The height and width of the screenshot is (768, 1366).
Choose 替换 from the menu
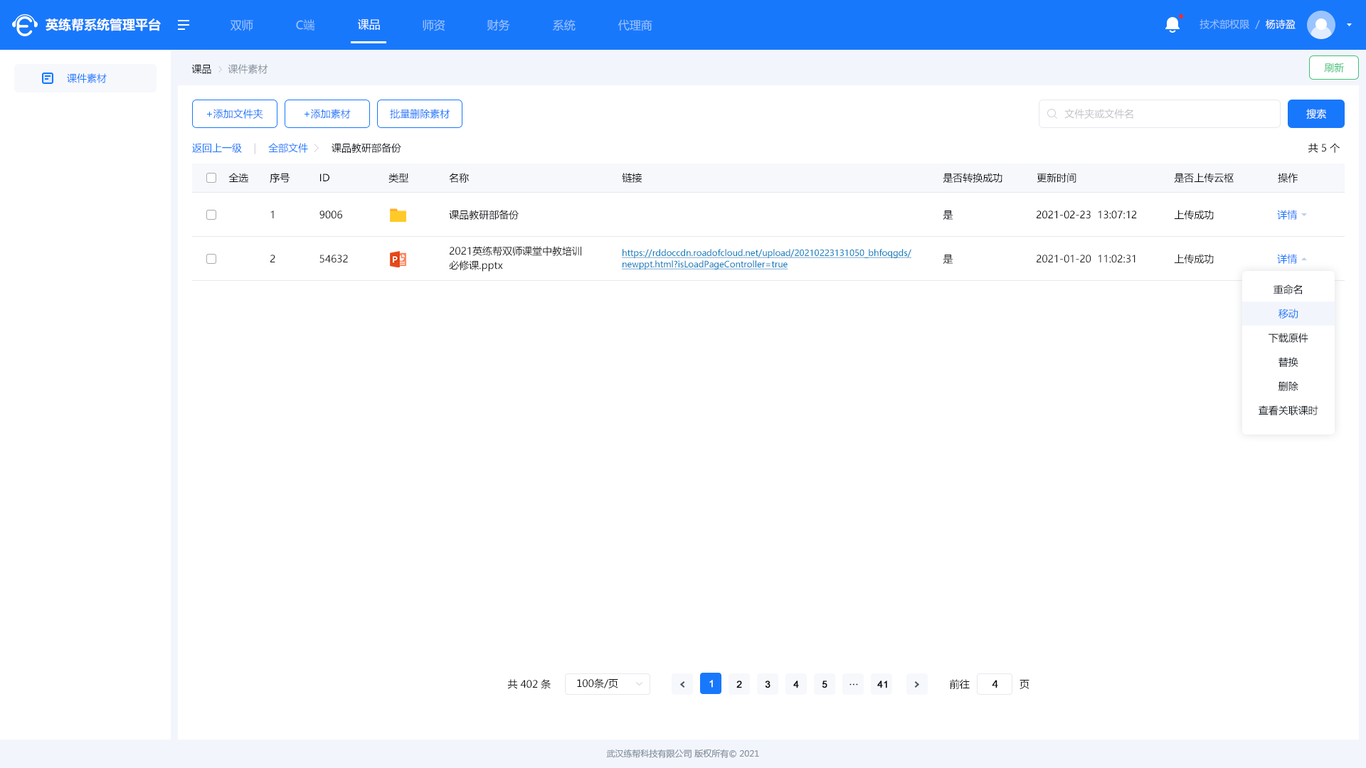[1288, 362]
